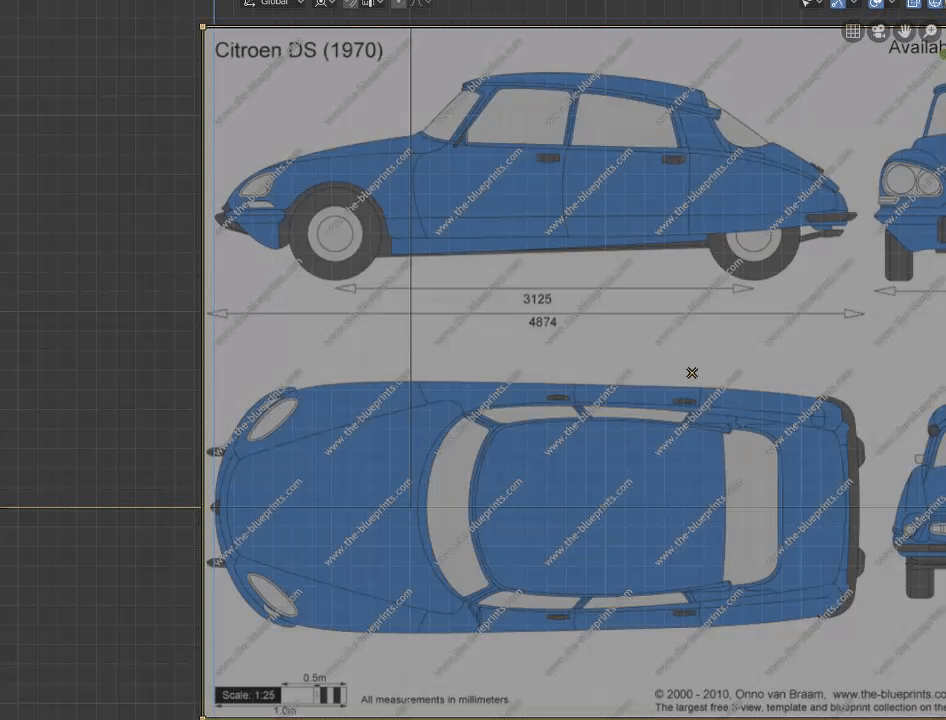Viewport: 946px width, 720px height.
Task: Open the snapping options dropdown
Action: 372,2
